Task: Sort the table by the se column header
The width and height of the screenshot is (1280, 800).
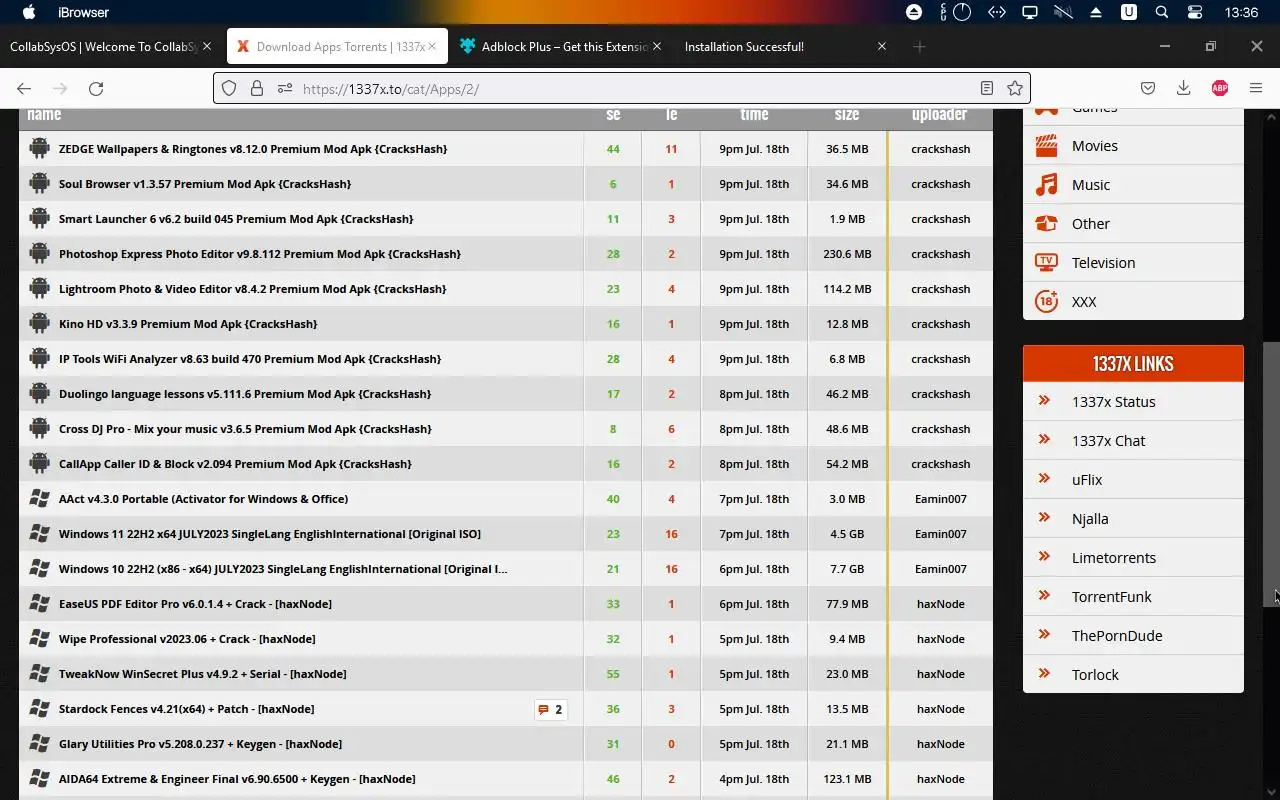Action: point(613,114)
